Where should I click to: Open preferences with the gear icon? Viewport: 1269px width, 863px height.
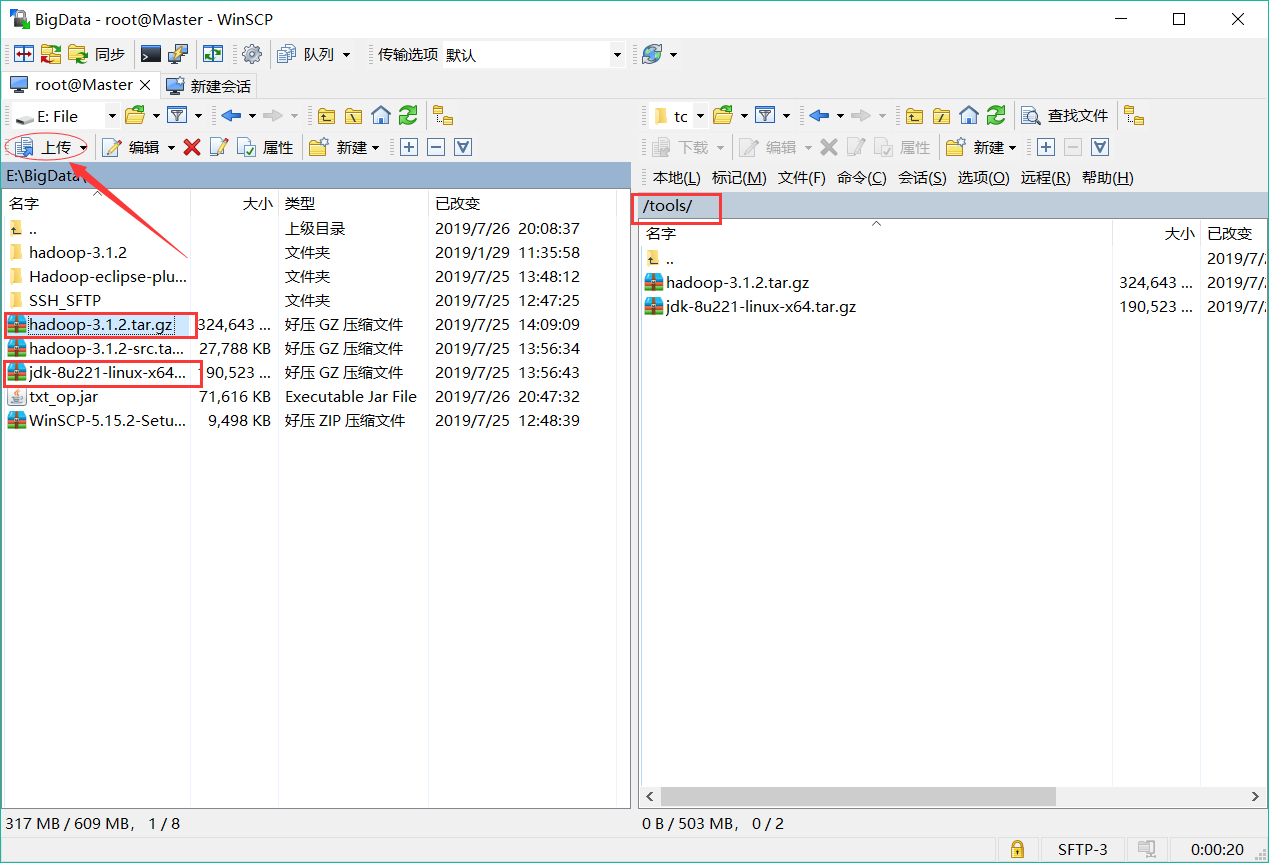click(x=252, y=54)
